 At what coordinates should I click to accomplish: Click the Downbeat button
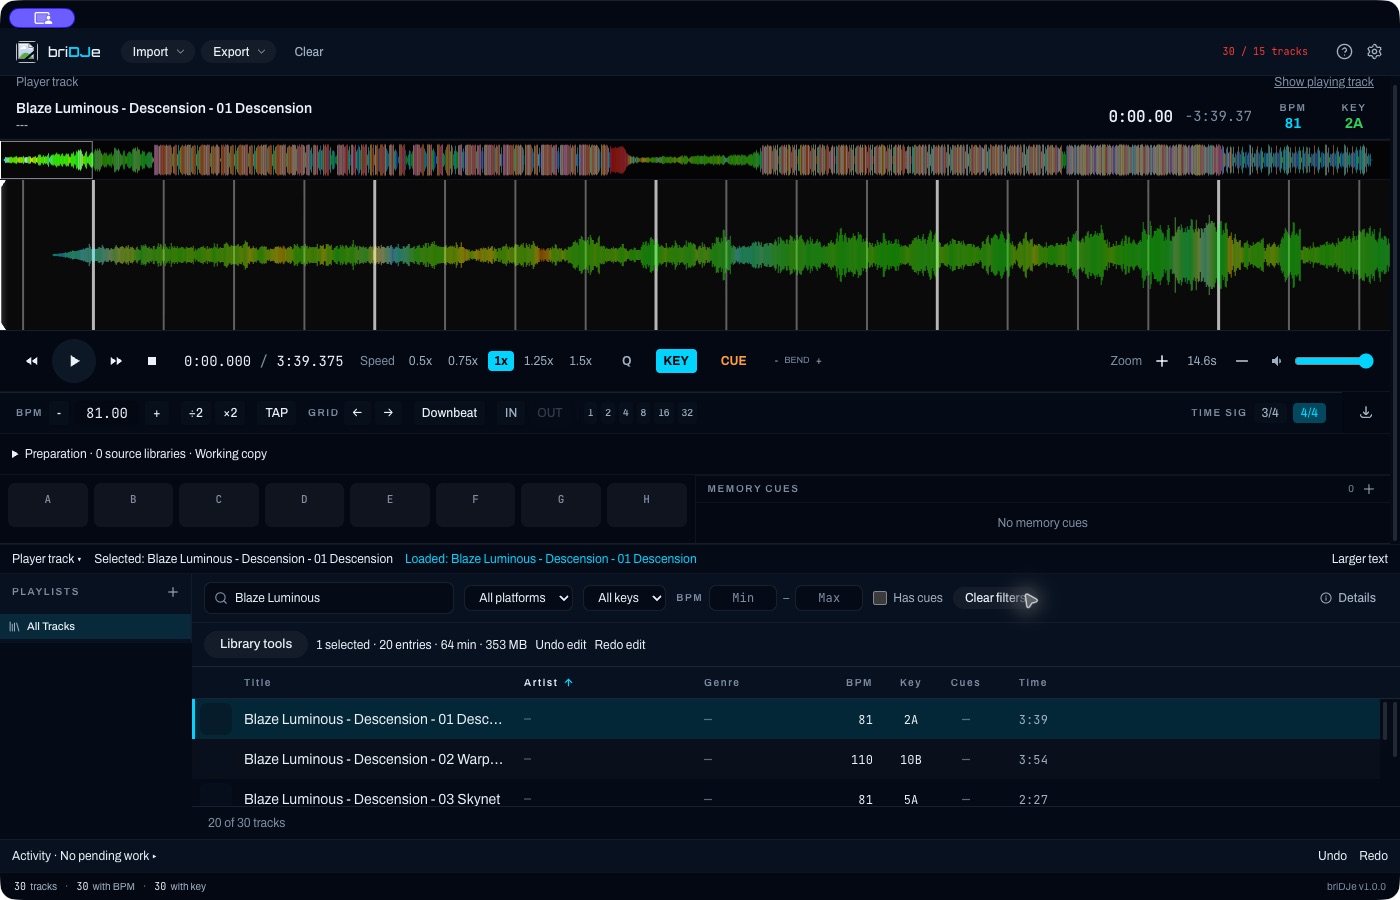tap(449, 413)
